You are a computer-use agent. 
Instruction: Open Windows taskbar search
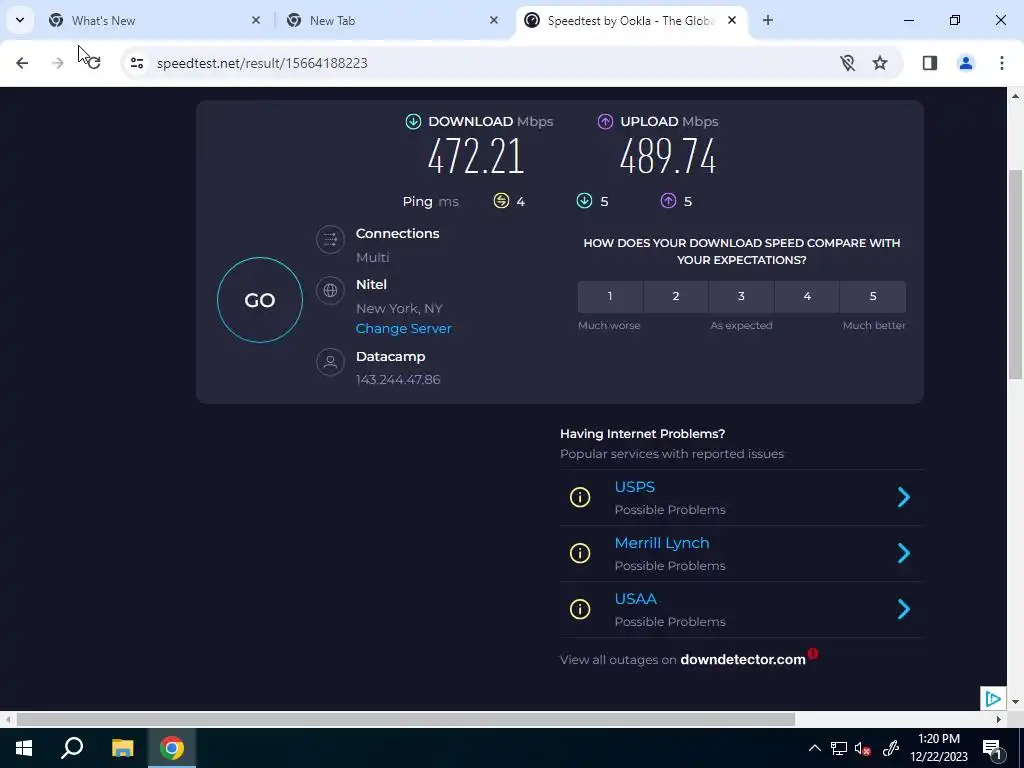click(72, 748)
